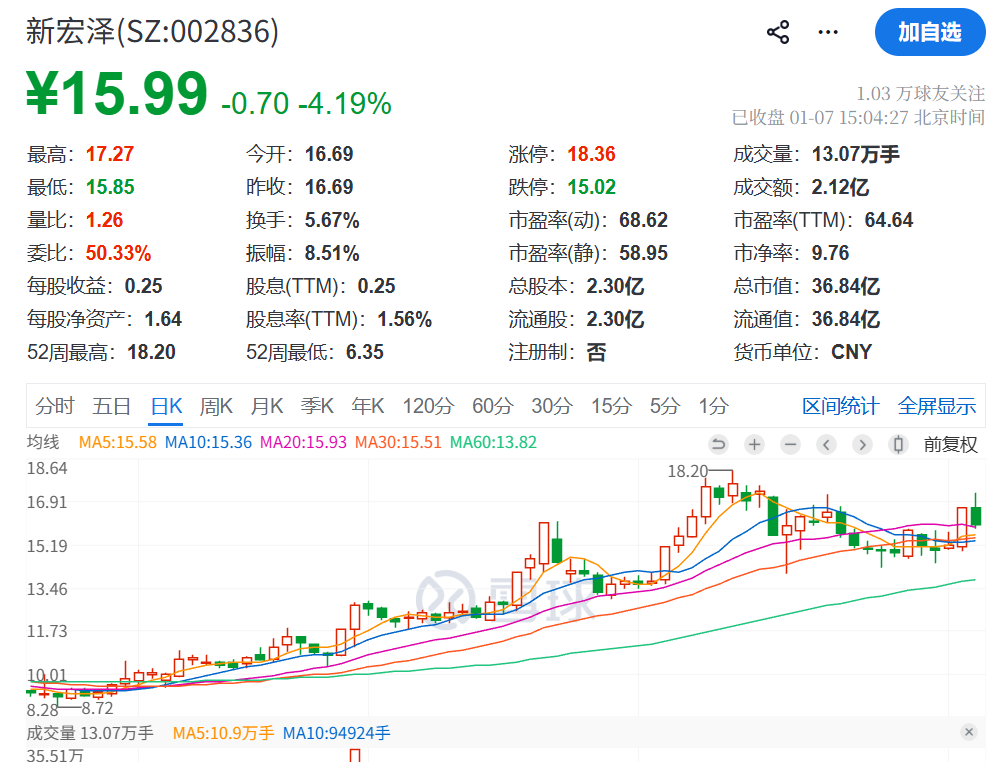The width and height of the screenshot is (1007, 762).
Task: Click volume MA10:94924手 label
Action: (x=337, y=732)
